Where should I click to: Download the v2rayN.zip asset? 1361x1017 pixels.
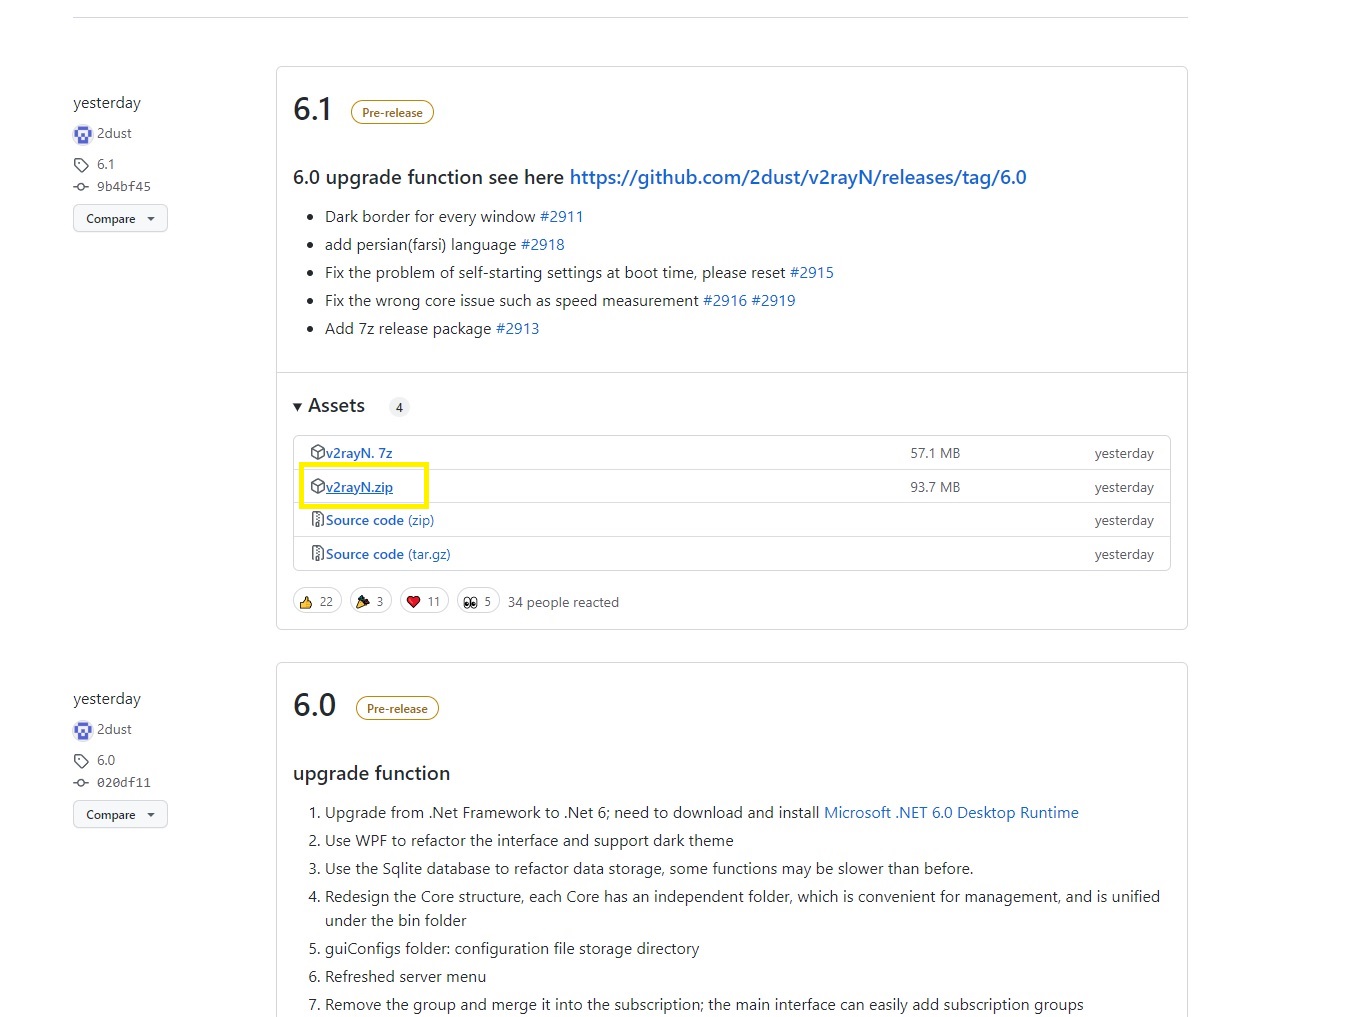[359, 487]
